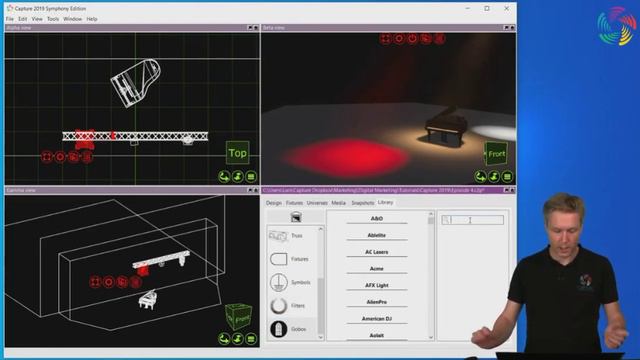Viewport: 640px width, 360px height.
Task: Expand the AlienPro manufacturer entry
Action: pos(377,302)
